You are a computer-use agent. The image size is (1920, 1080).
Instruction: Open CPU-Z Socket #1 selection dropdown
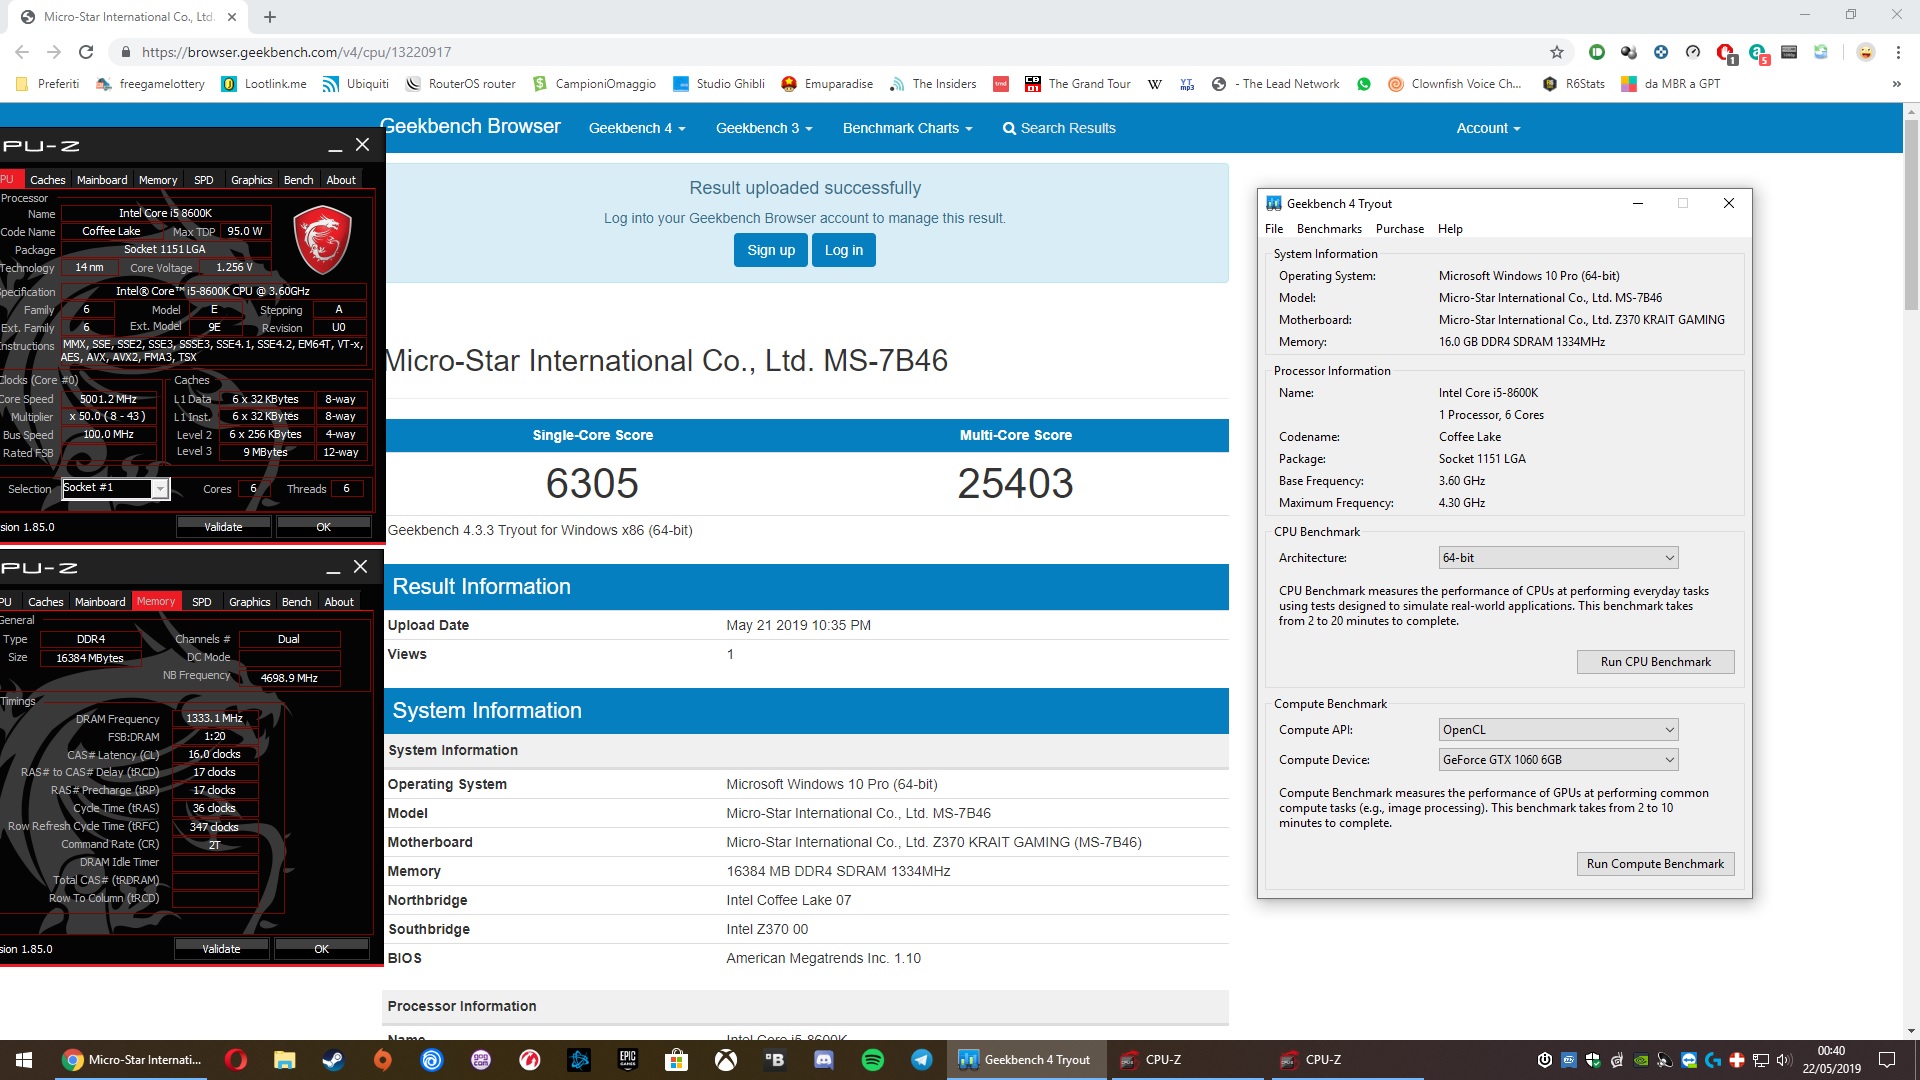[115, 488]
